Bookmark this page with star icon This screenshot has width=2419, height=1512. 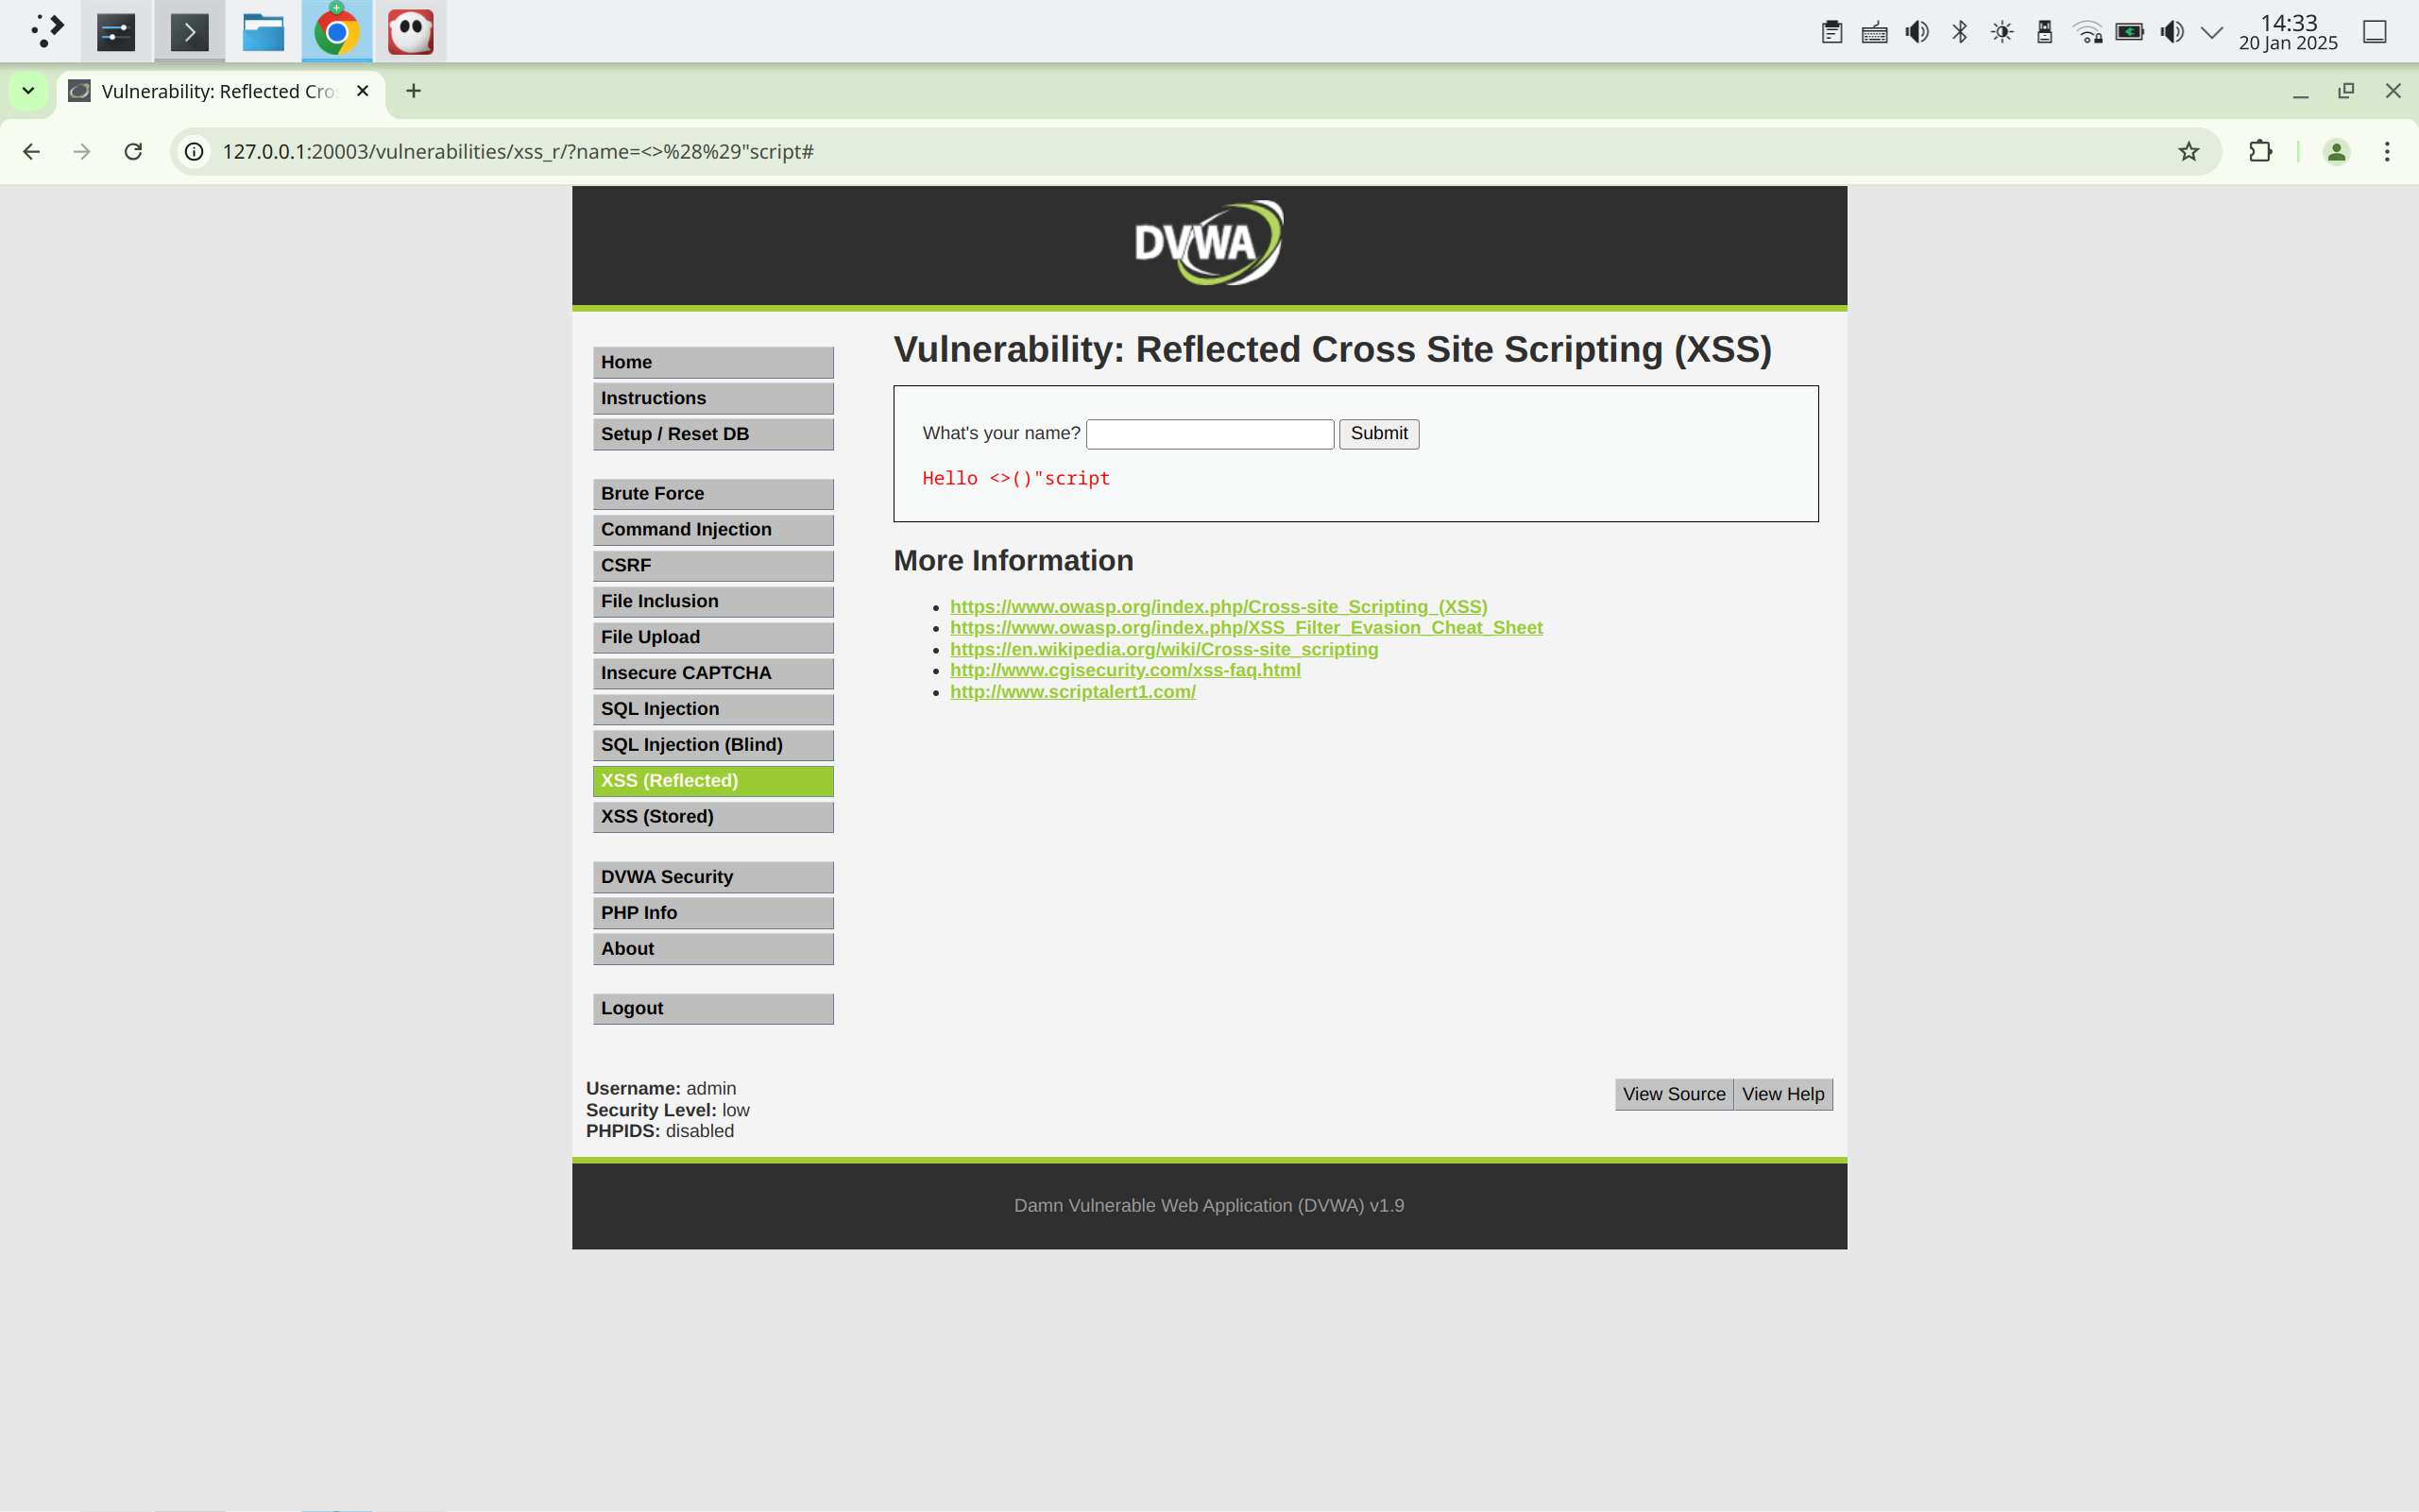[x=2188, y=151]
